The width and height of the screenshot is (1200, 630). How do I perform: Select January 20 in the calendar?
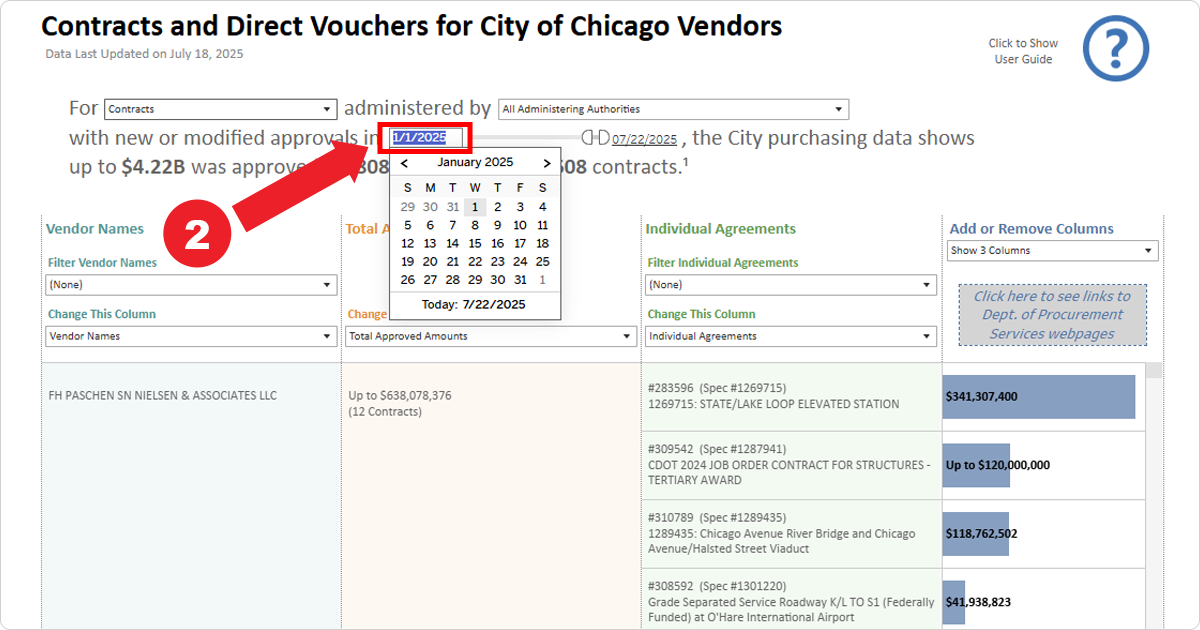pos(430,261)
